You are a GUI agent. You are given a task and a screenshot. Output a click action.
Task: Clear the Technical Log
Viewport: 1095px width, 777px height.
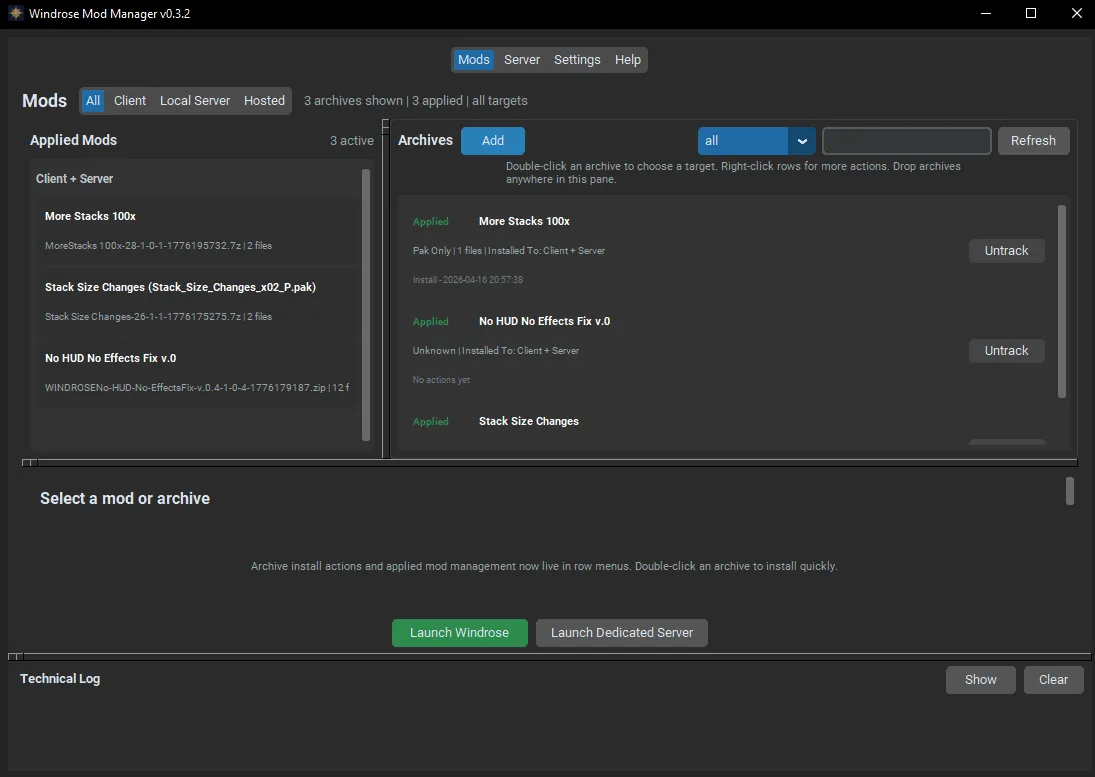click(x=1053, y=679)
